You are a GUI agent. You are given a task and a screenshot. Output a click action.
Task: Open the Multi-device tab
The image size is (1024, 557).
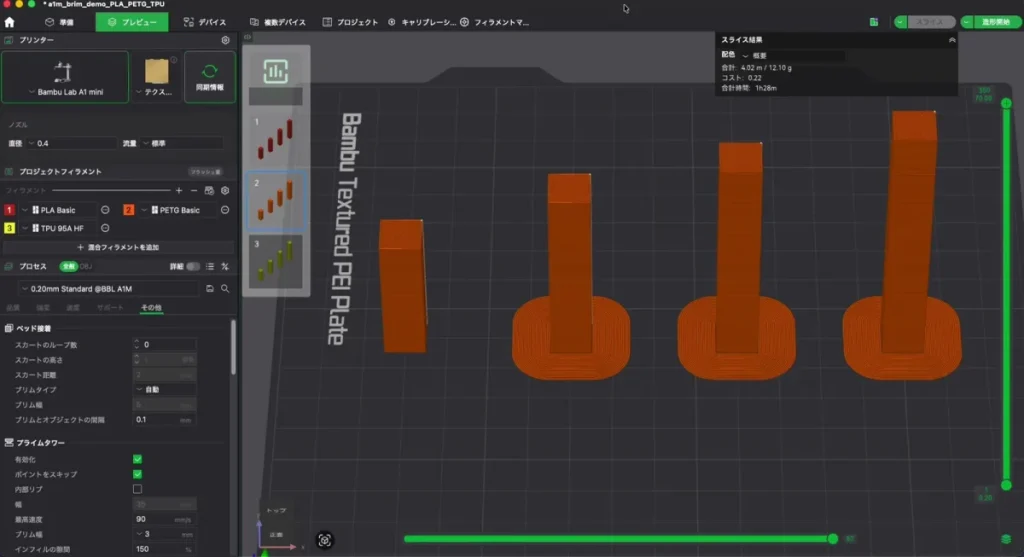click(278, 22)
